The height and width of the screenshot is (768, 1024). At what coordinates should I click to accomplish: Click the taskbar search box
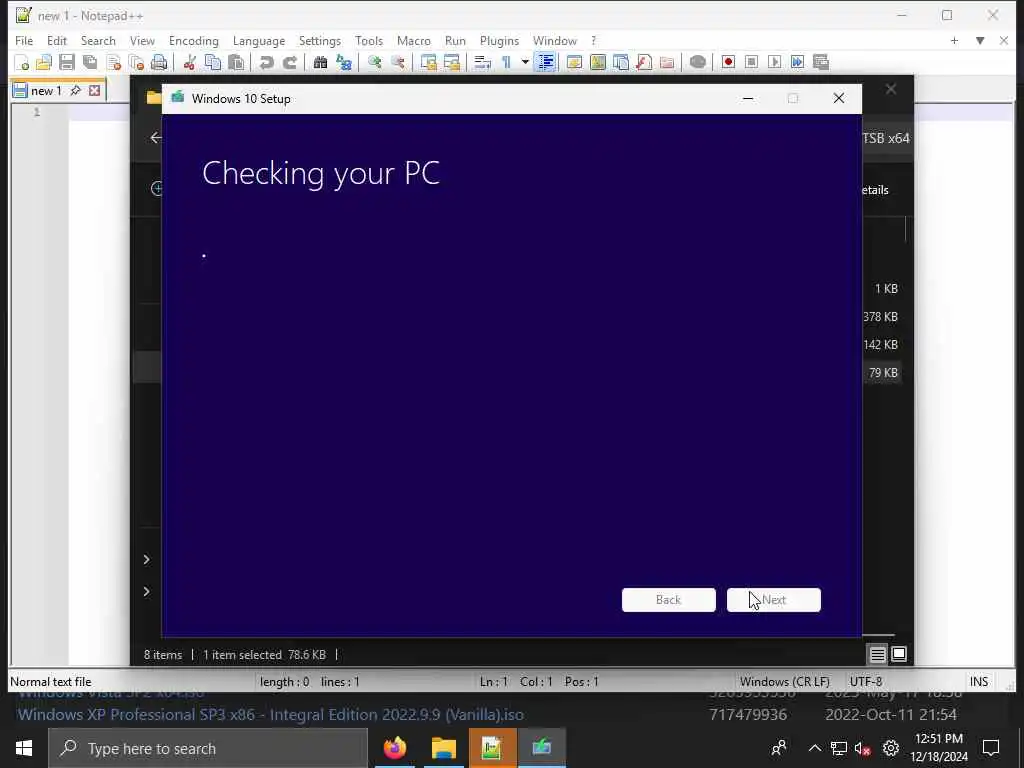click(x=208, y=748)
